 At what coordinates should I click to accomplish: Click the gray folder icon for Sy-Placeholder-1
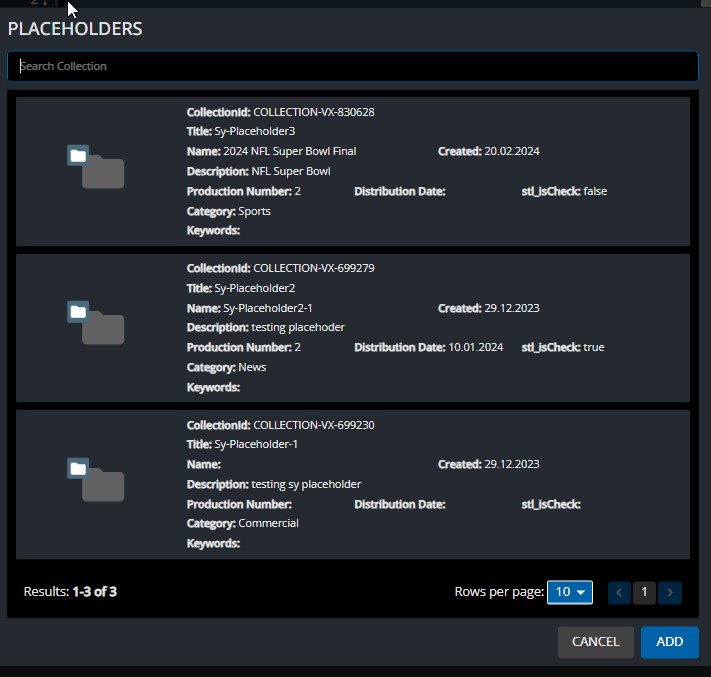point(102,486)
